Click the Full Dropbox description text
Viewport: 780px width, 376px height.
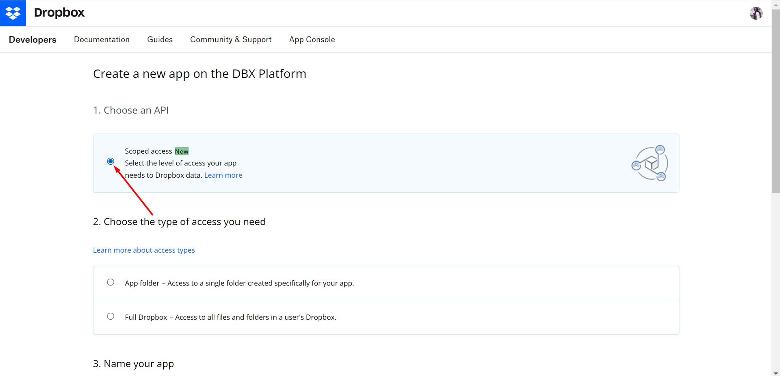[230, 317]
